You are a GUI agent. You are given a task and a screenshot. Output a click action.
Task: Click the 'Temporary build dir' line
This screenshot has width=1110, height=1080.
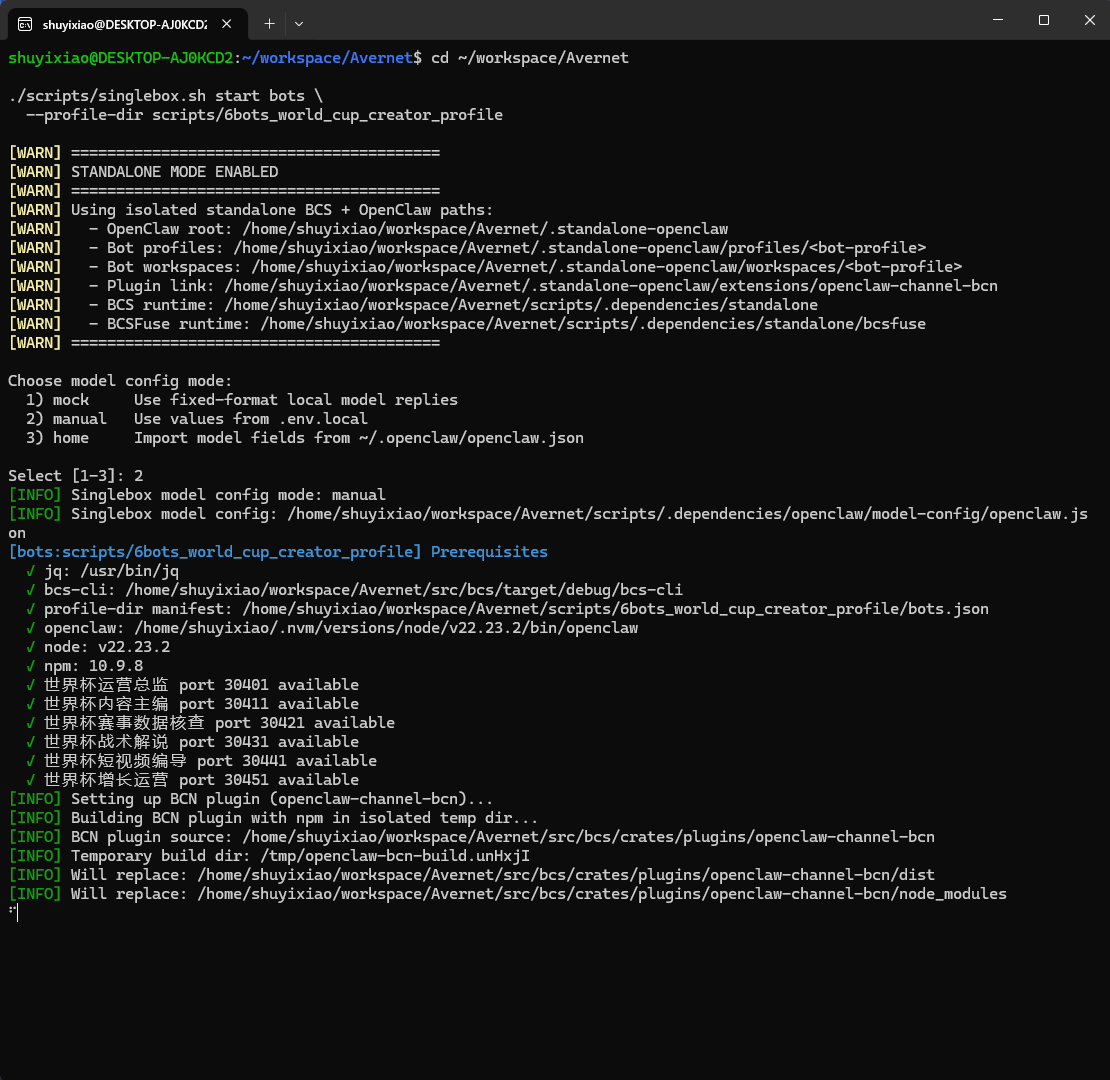coord(269,856)
